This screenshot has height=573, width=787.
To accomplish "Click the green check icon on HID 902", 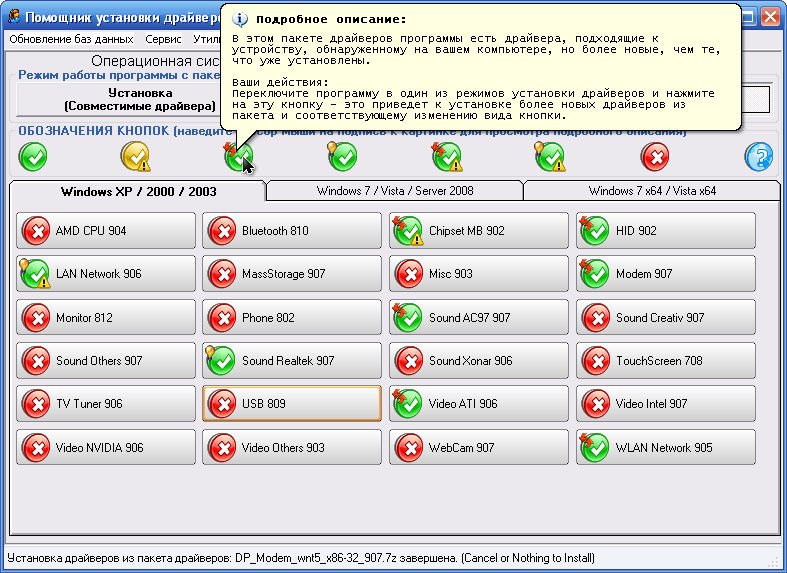I will (x=595, y=231).
